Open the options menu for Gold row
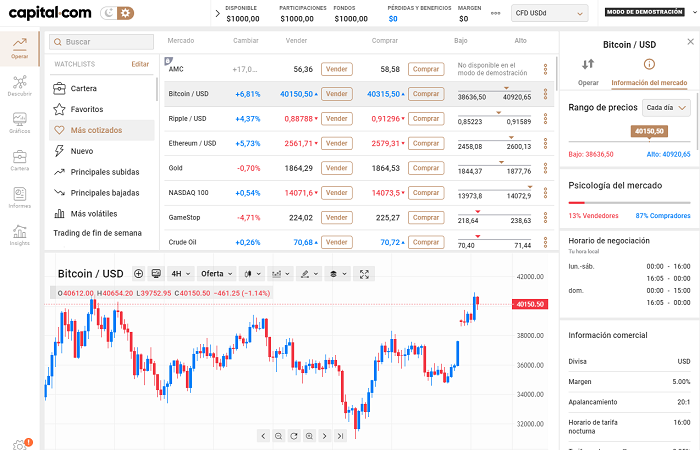The height and width of the screenshot is (450, 700). pyautogui.click(x=545, y=168)
